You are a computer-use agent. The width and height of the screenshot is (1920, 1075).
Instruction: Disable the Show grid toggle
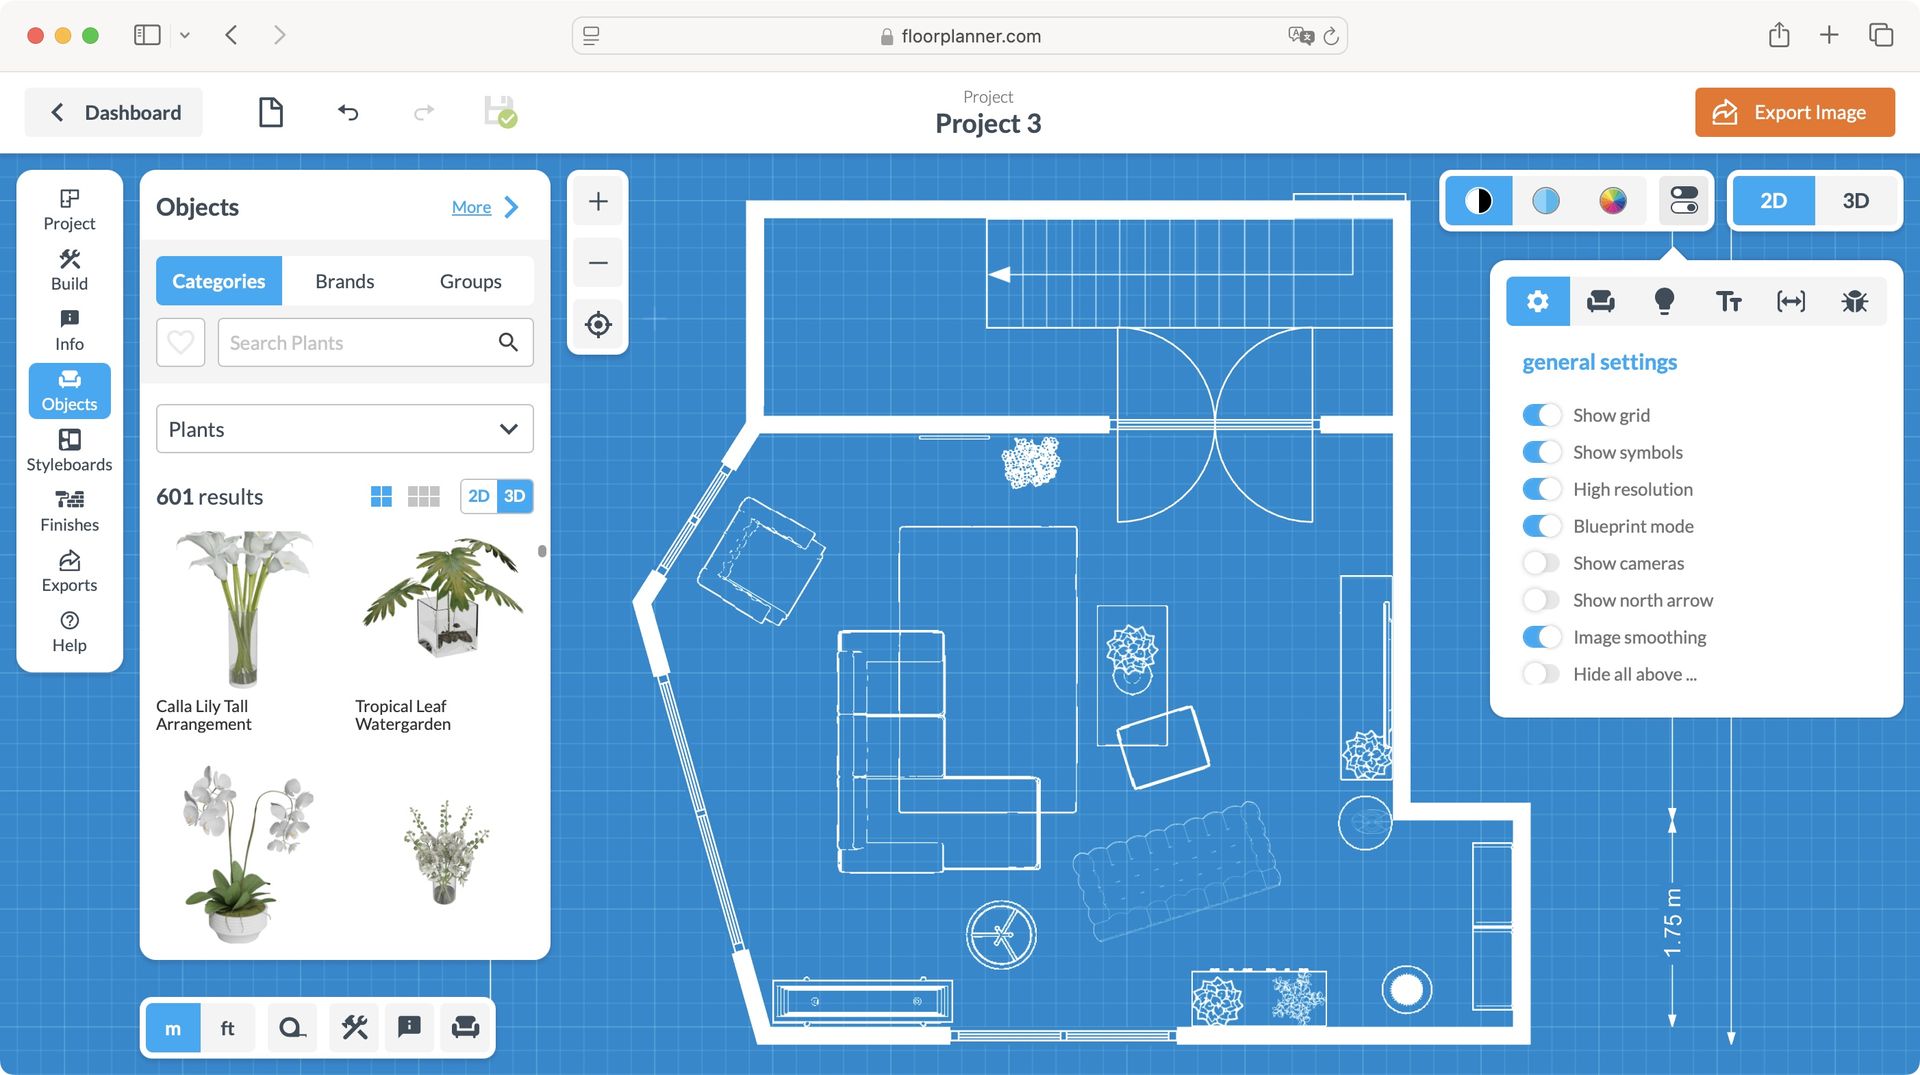coord(1541,415)
